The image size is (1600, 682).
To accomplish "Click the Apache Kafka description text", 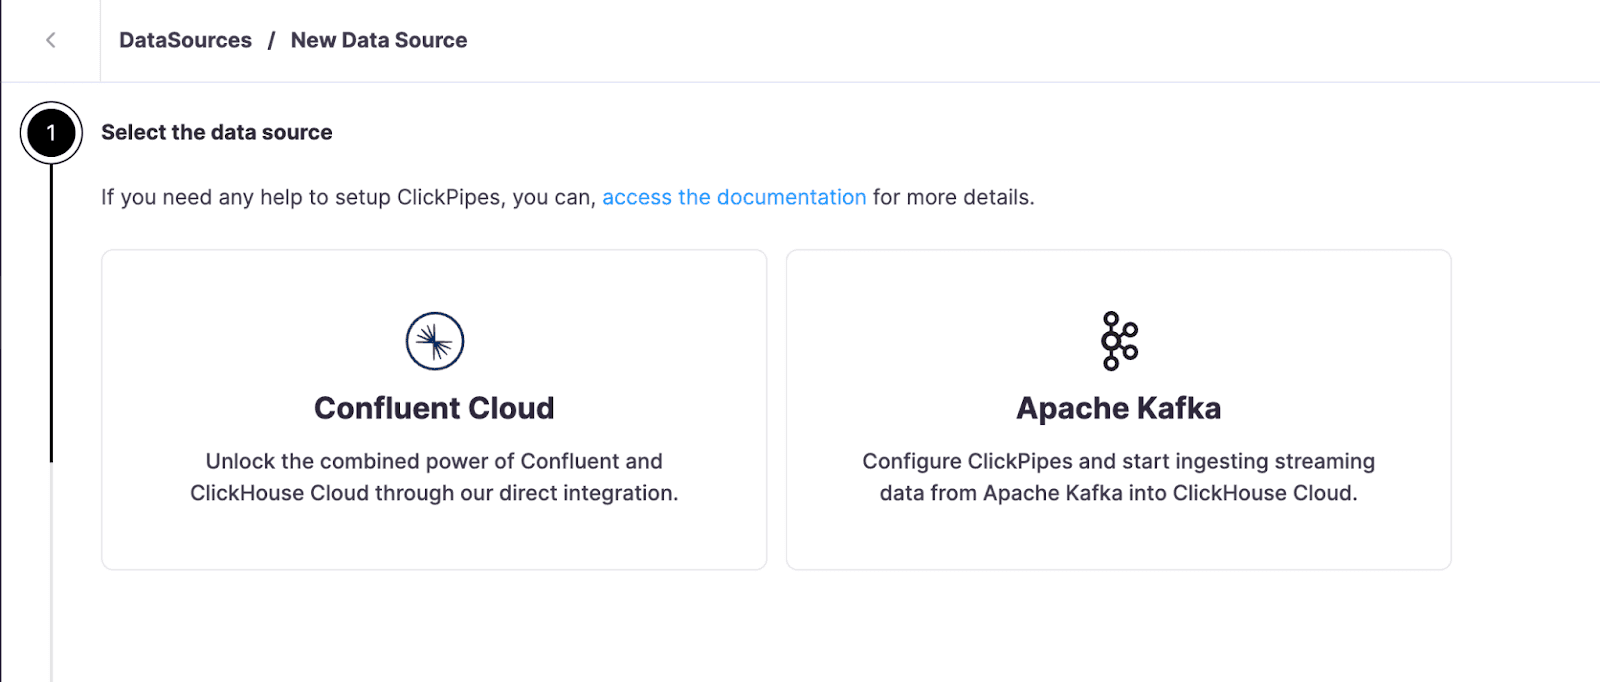I will pos(1119,477).
